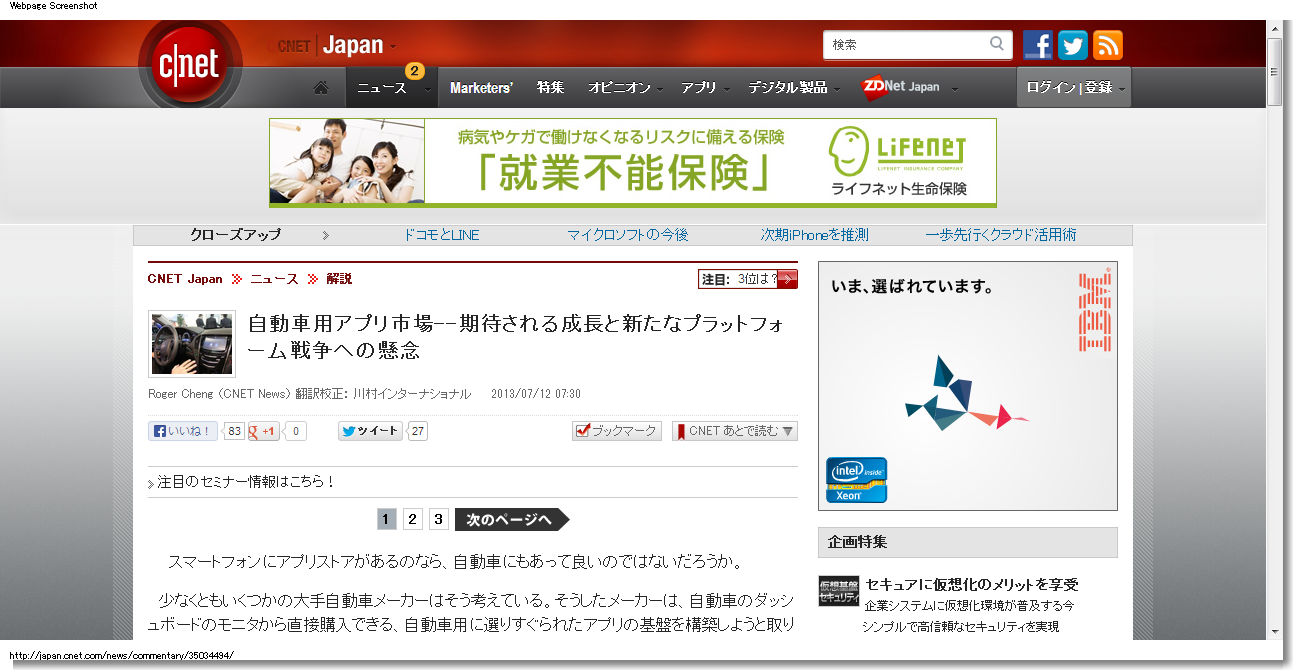Expand the アプリ menu arrow
This screenshot has height=670, width=1293.
coord(727,89)
